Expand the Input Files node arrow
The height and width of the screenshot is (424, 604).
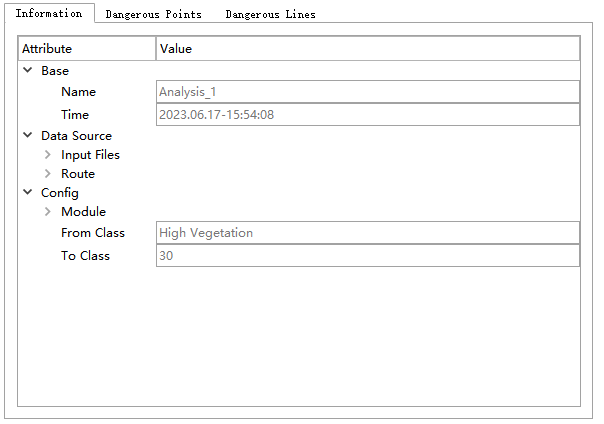pos(47,154)
